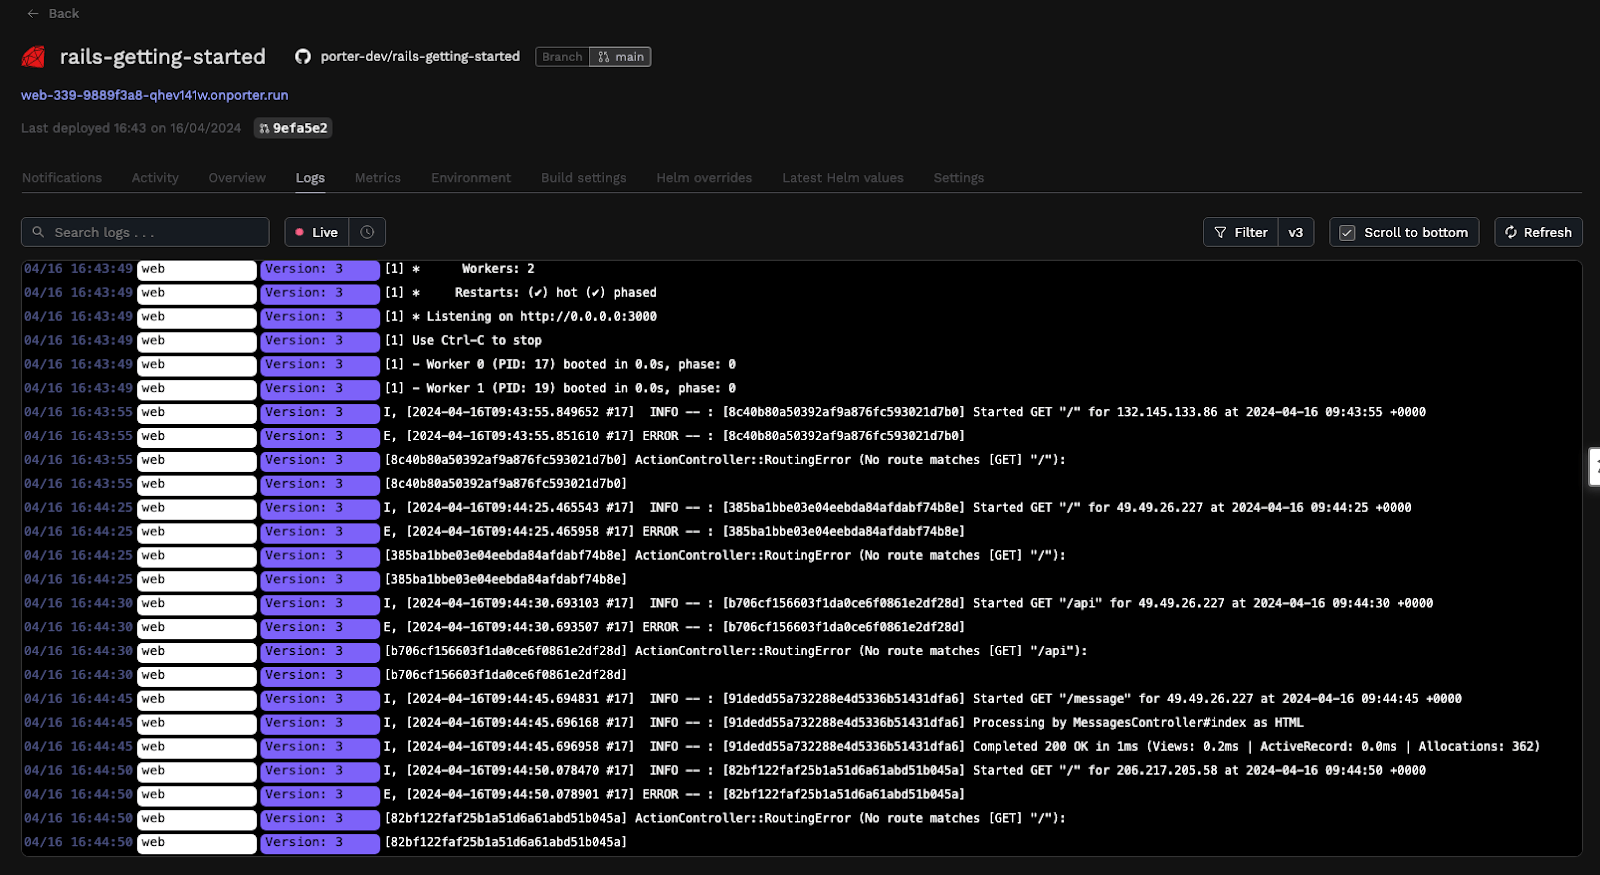
Task: Open the clock time-range button beside Live
Action: pos(367,232)
